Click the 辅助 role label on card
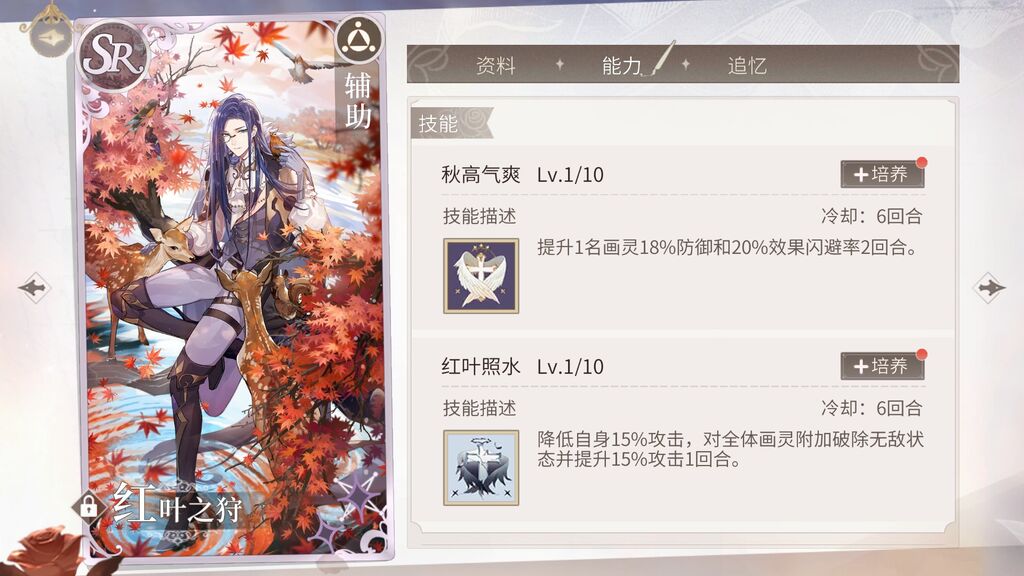 pos(358,101)
